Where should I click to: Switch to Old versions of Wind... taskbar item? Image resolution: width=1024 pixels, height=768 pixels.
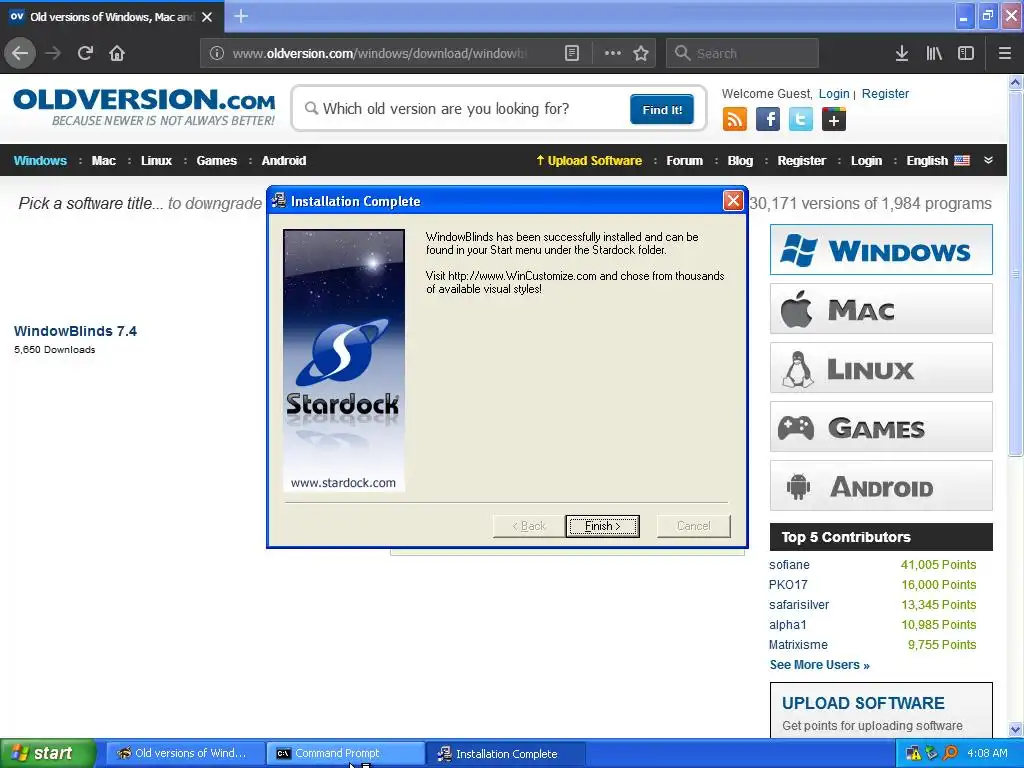coord(185,754)
